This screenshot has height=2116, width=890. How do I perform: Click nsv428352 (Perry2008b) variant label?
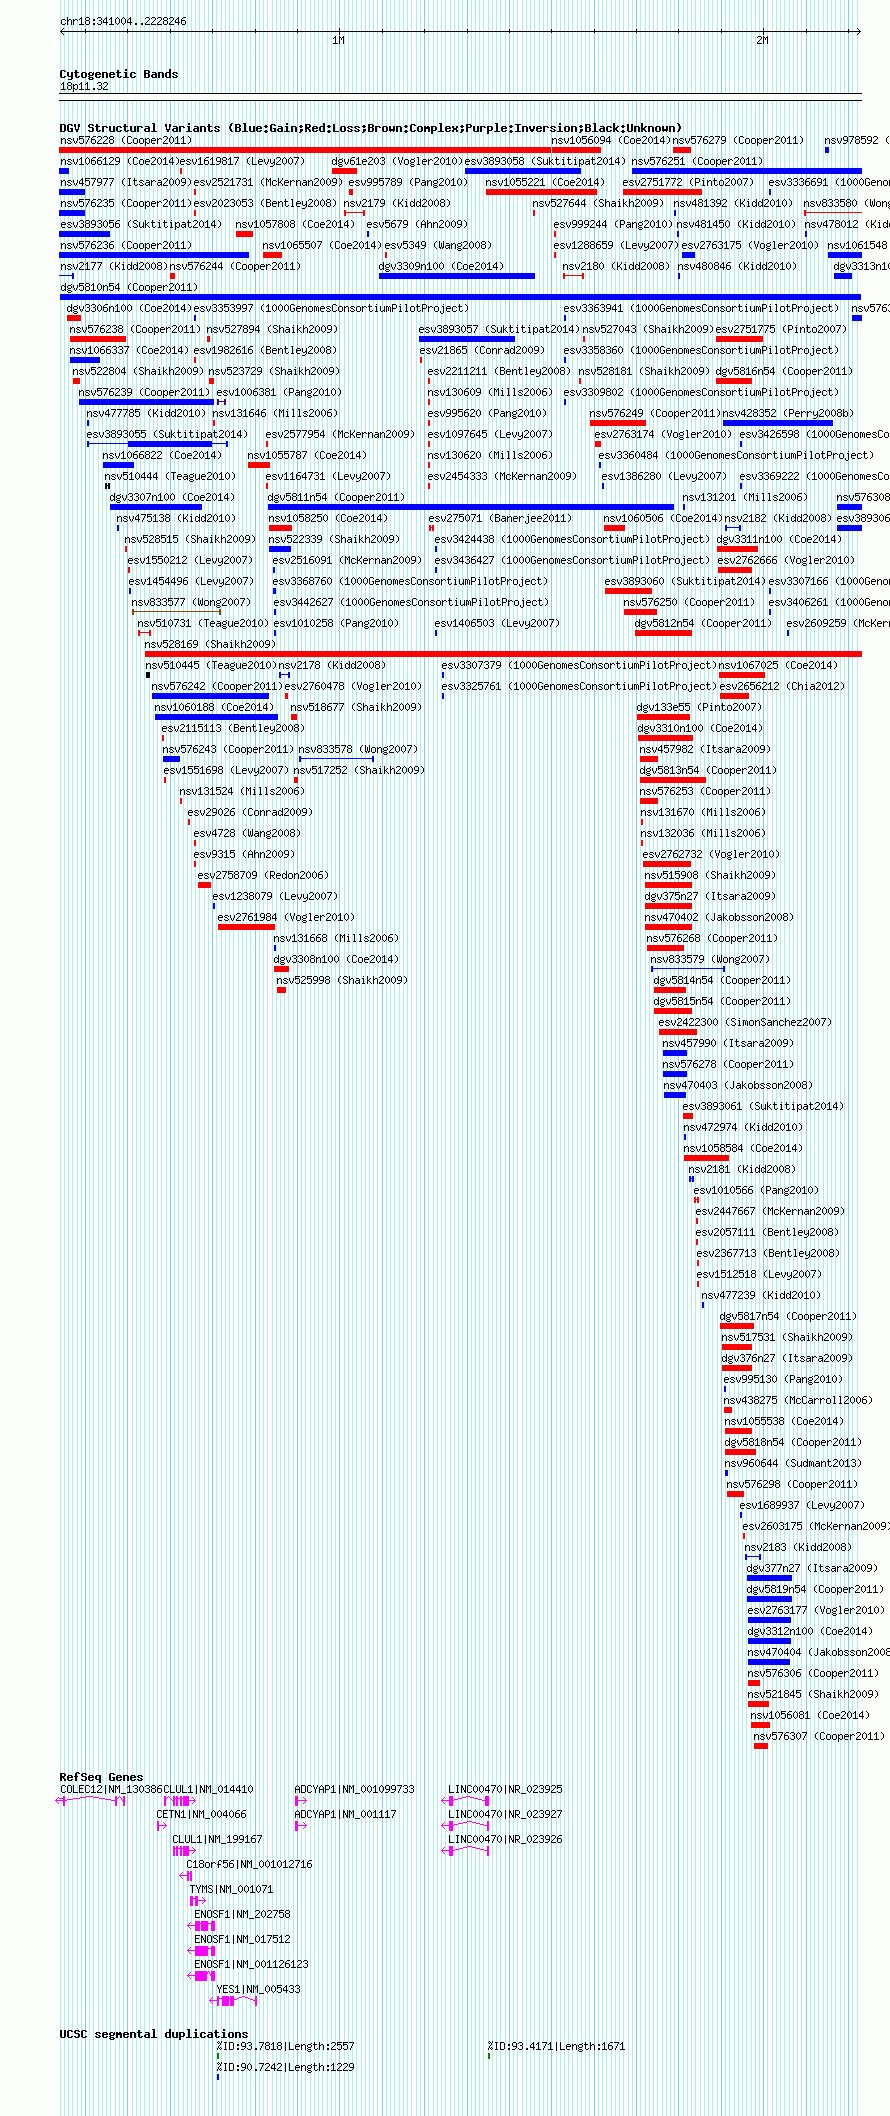coord(788,413)
